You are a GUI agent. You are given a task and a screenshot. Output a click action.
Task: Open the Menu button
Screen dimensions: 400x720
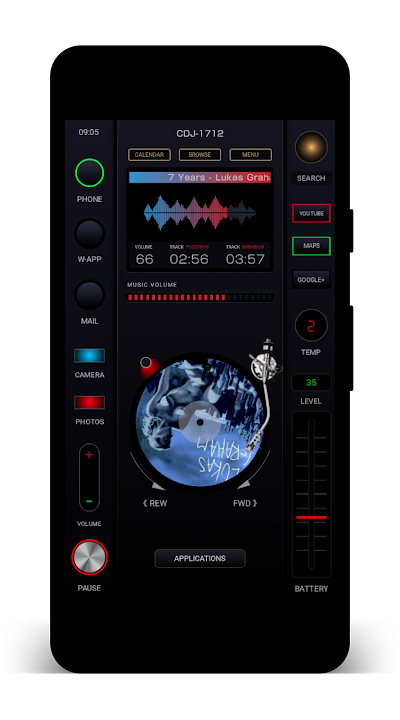pos(250,155)
